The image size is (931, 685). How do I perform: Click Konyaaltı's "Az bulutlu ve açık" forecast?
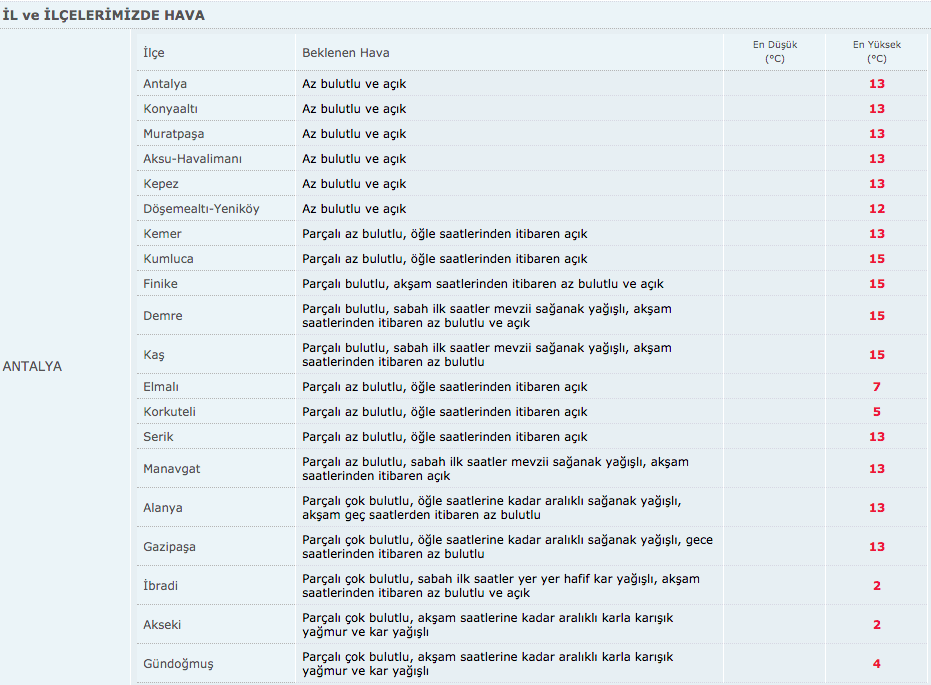tap(354, 109)
